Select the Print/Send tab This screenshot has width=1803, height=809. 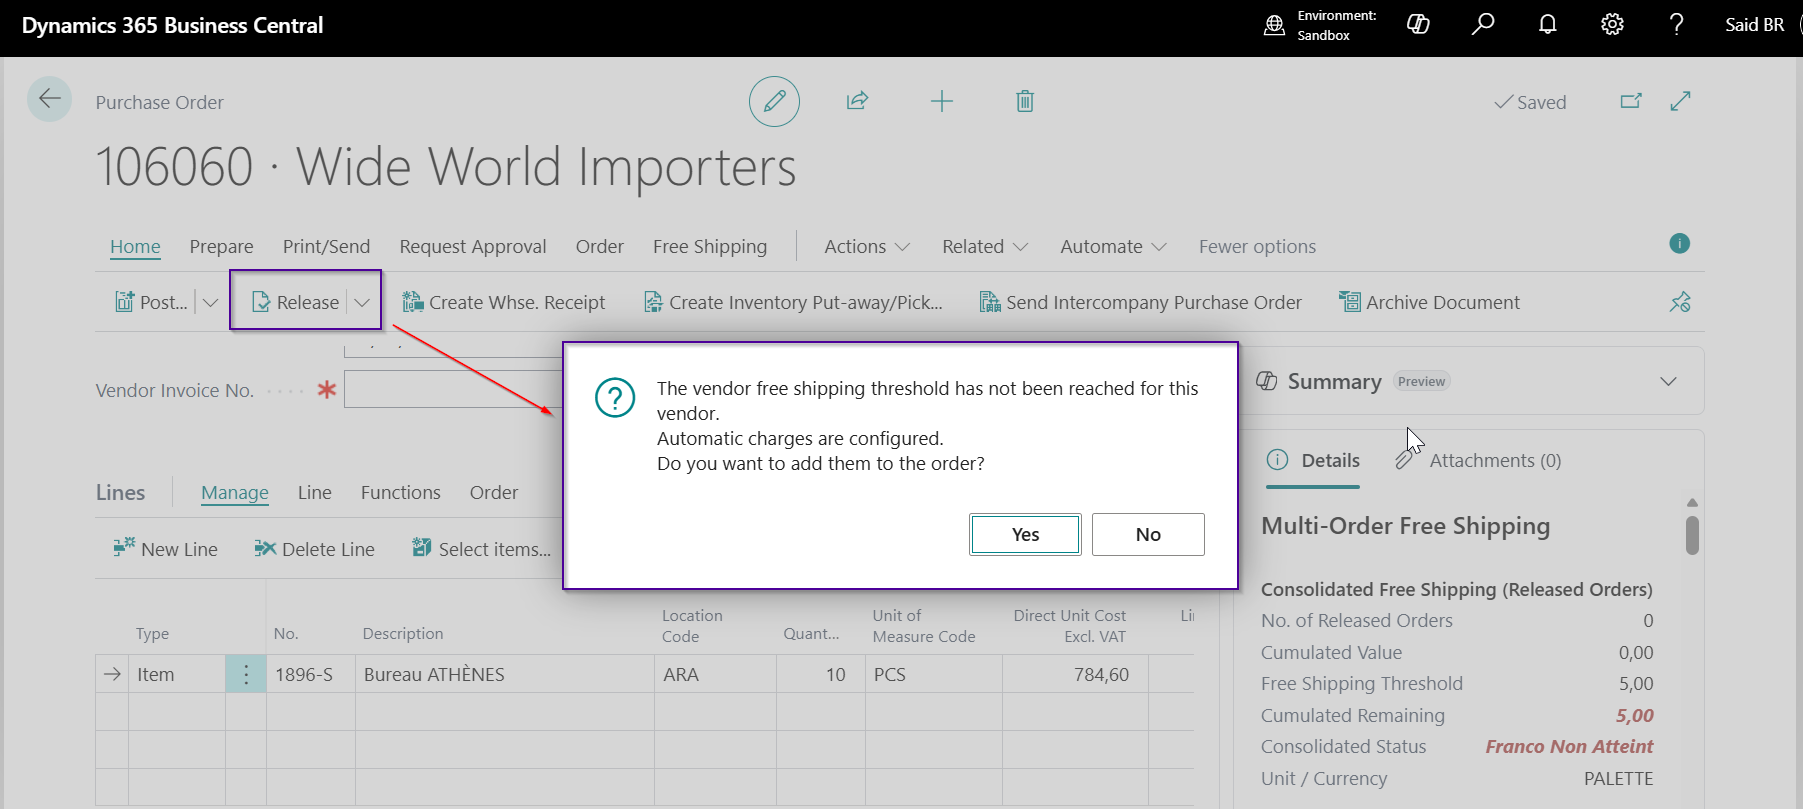pos(326,246)
